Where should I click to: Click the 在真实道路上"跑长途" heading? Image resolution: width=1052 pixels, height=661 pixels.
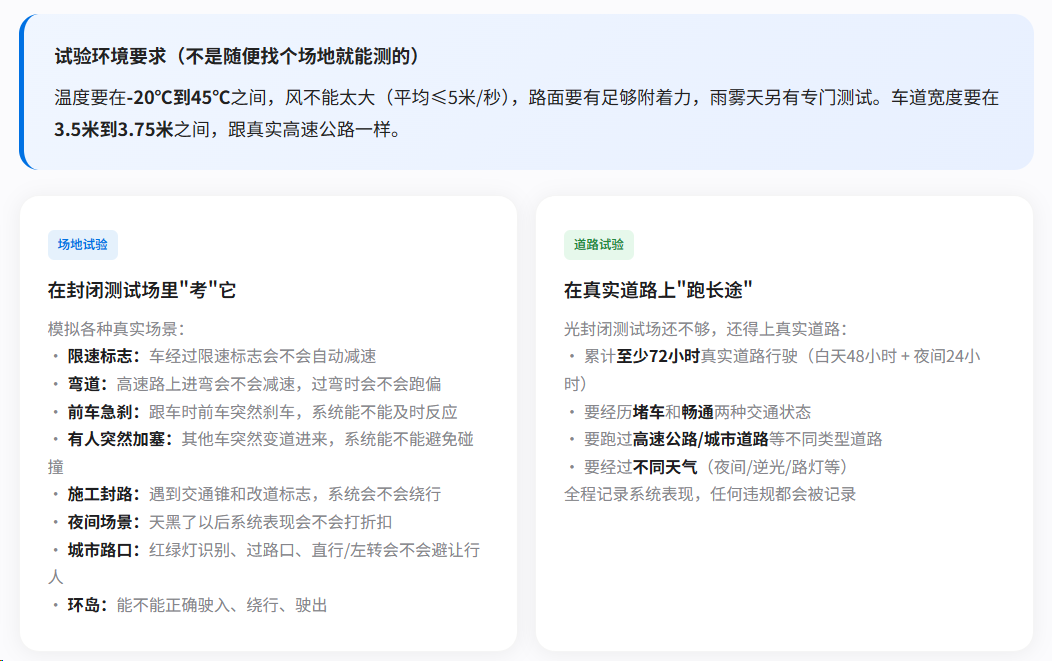[x=658, y=291]
